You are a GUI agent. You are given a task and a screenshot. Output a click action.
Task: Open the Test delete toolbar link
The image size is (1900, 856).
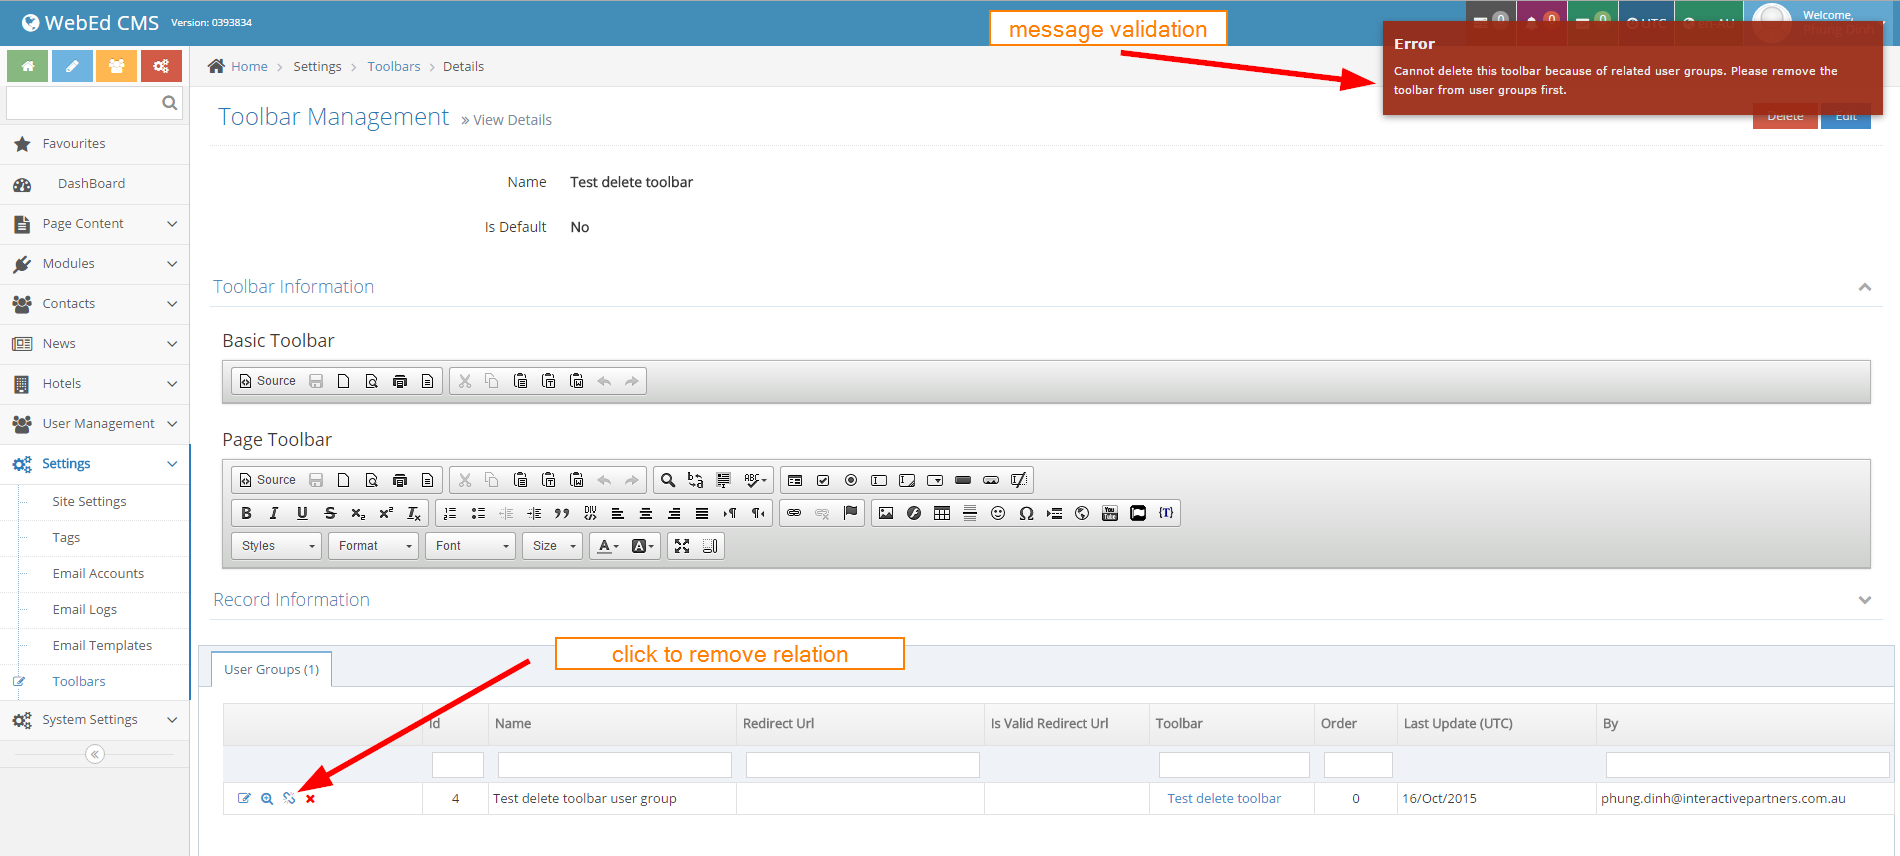(1224, 798)
